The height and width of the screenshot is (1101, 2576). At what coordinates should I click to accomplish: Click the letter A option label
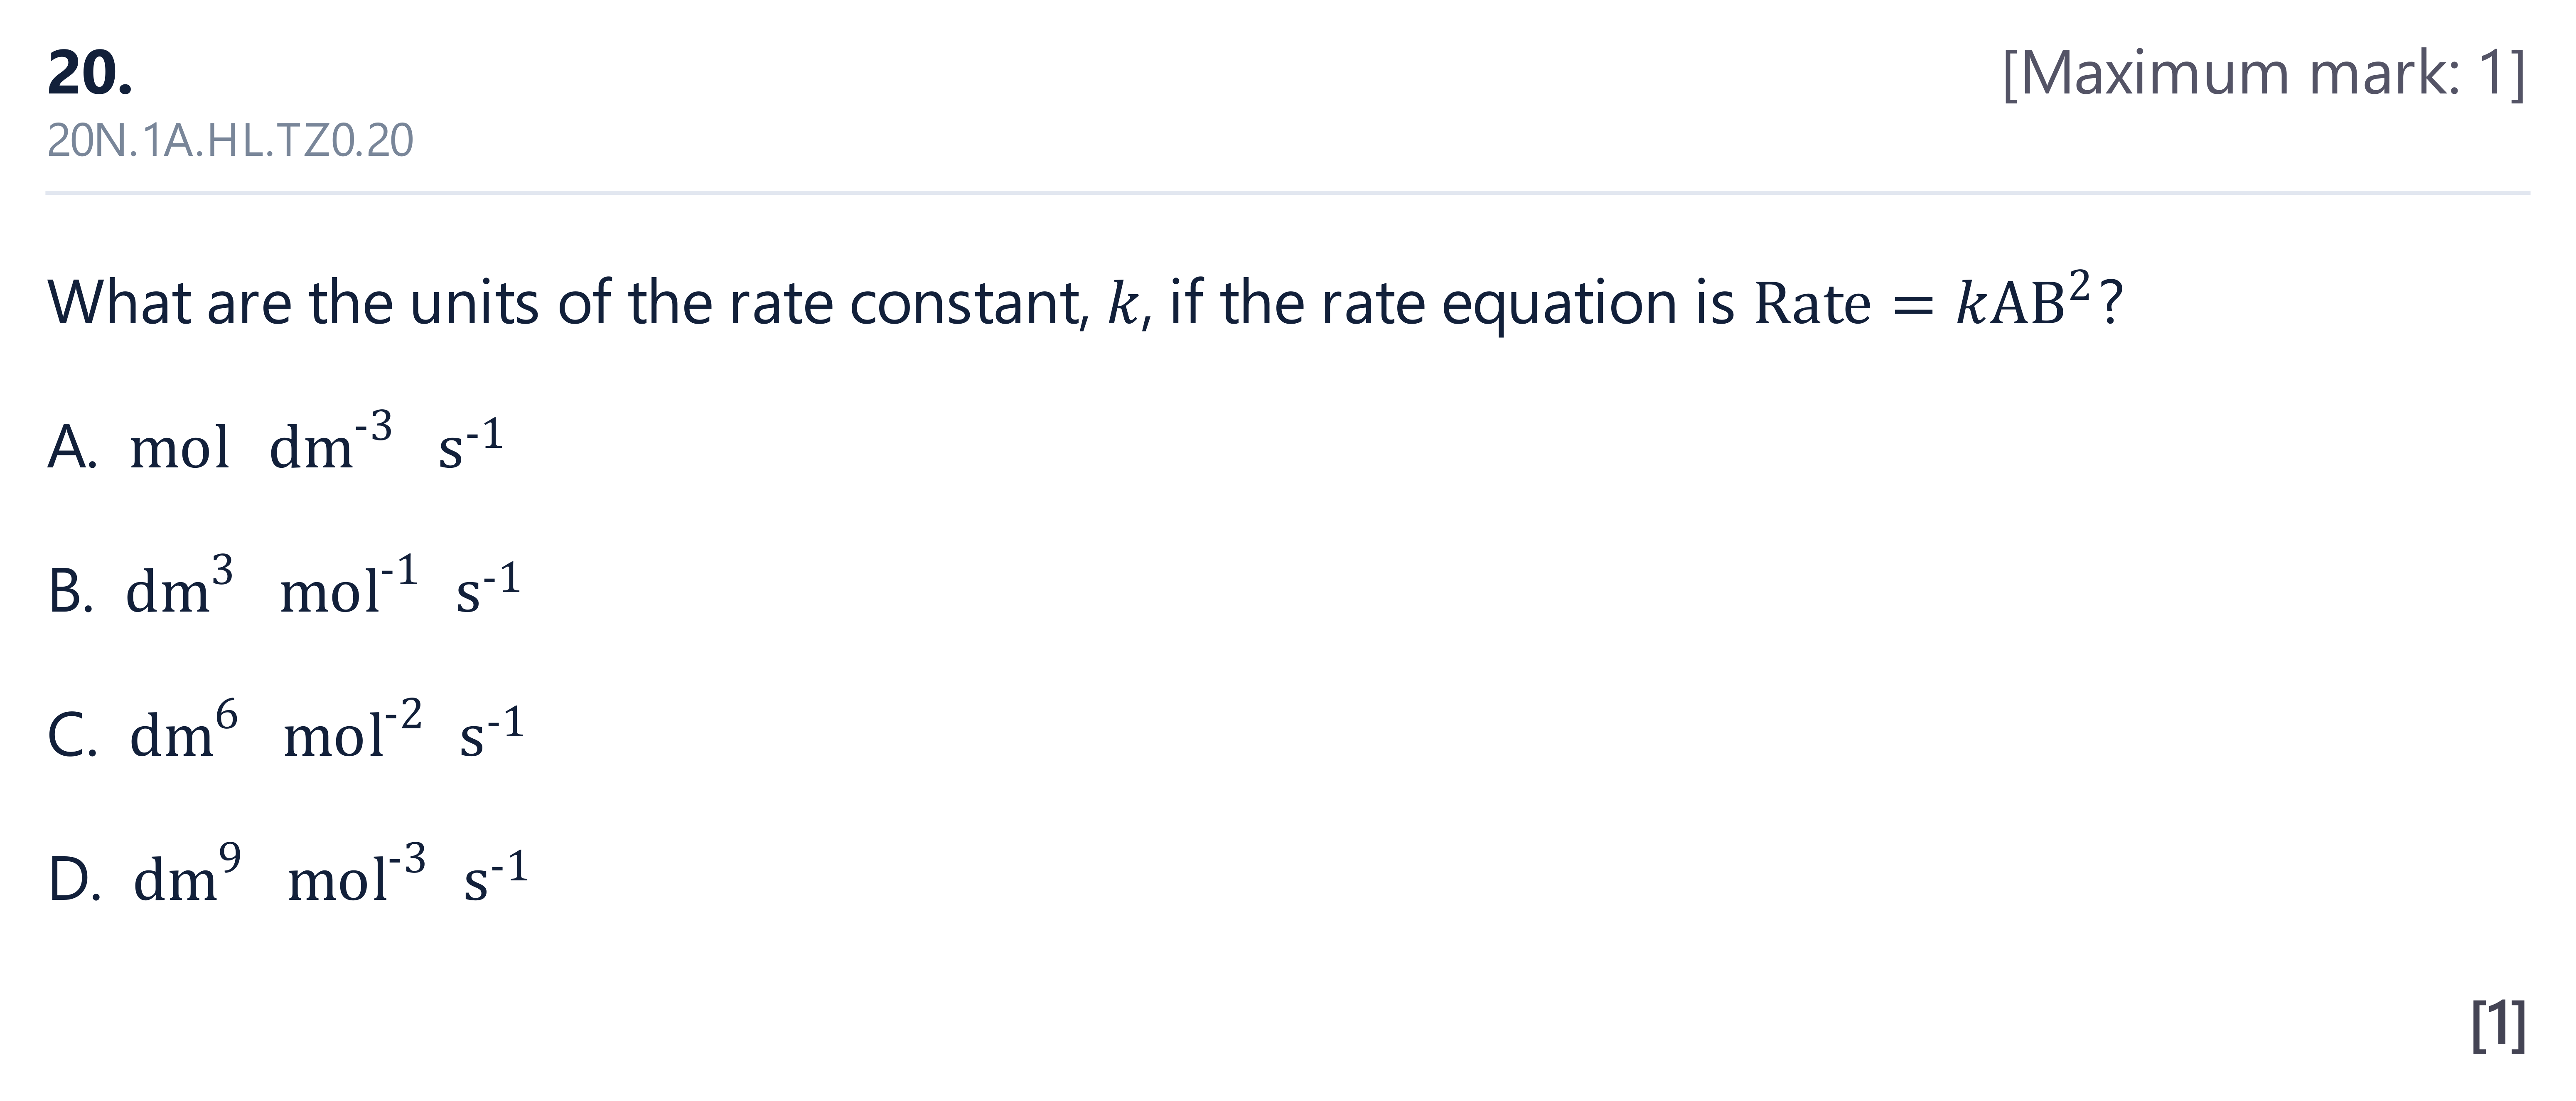[72, 447]
